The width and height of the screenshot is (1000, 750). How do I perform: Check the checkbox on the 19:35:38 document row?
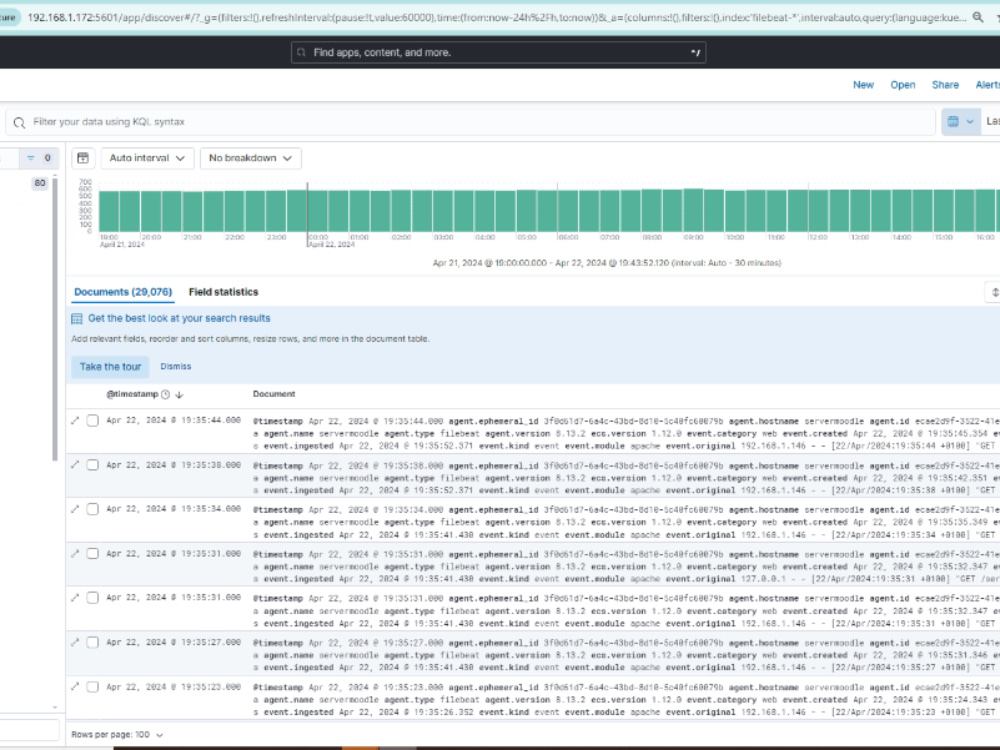[x=92, y=464]
